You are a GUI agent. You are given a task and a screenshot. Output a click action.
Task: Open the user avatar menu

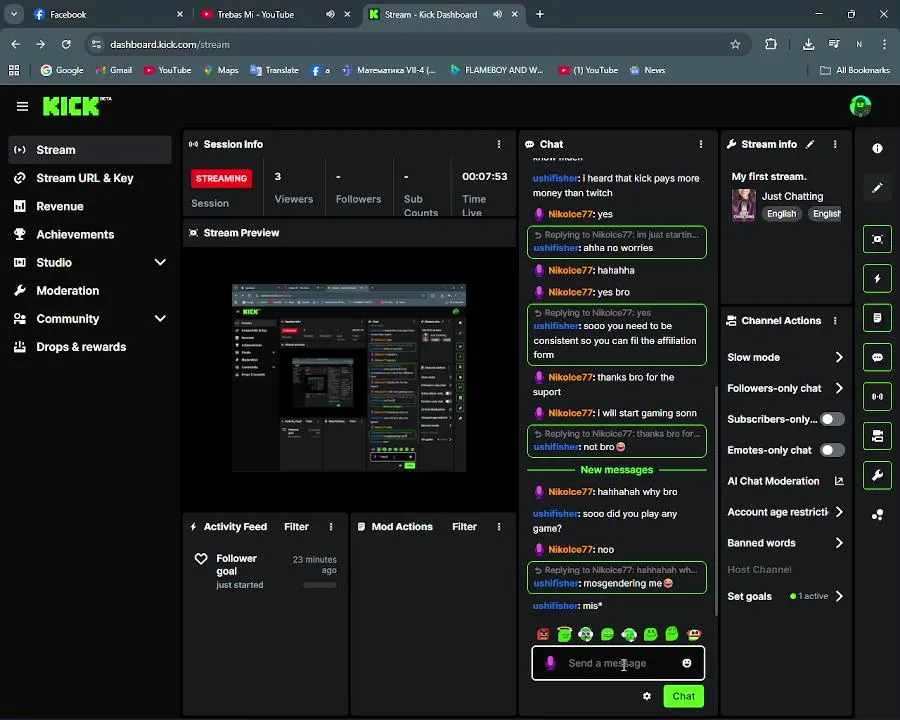pos(860,106)
